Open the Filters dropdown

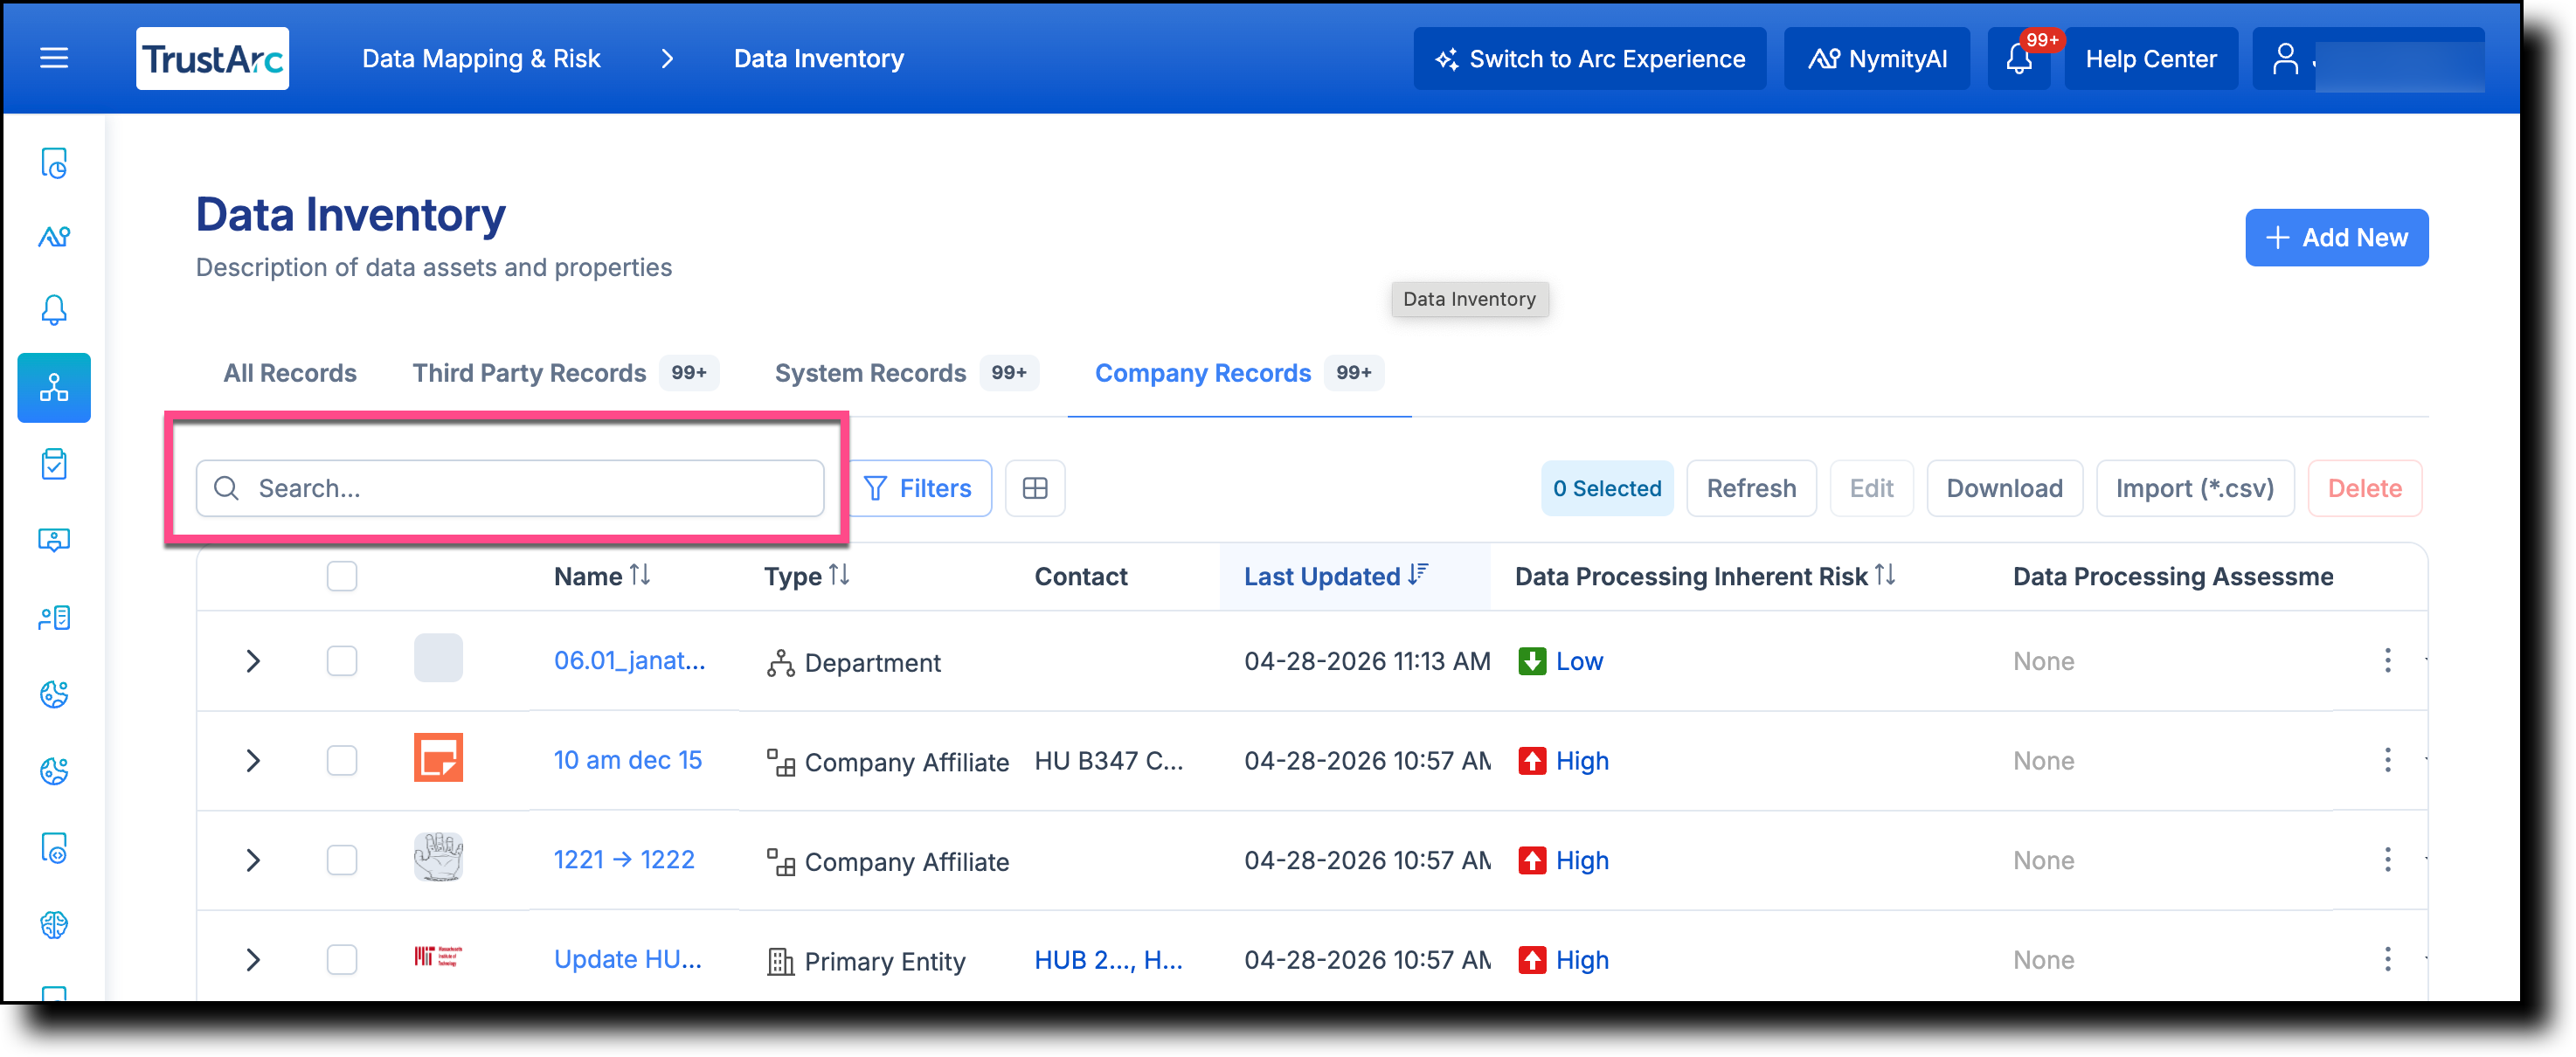pyautogui.click(x=918, y=488)
